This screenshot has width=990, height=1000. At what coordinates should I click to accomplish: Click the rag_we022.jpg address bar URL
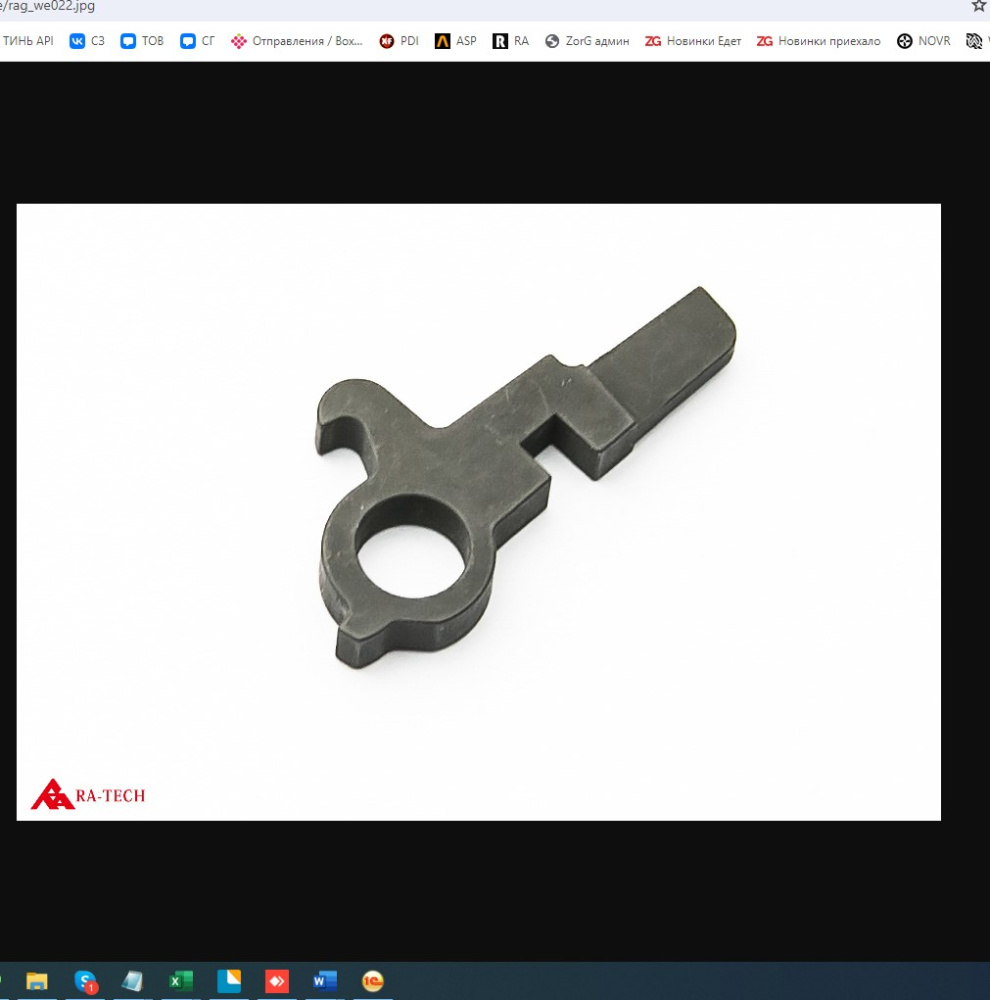(48, 6)
